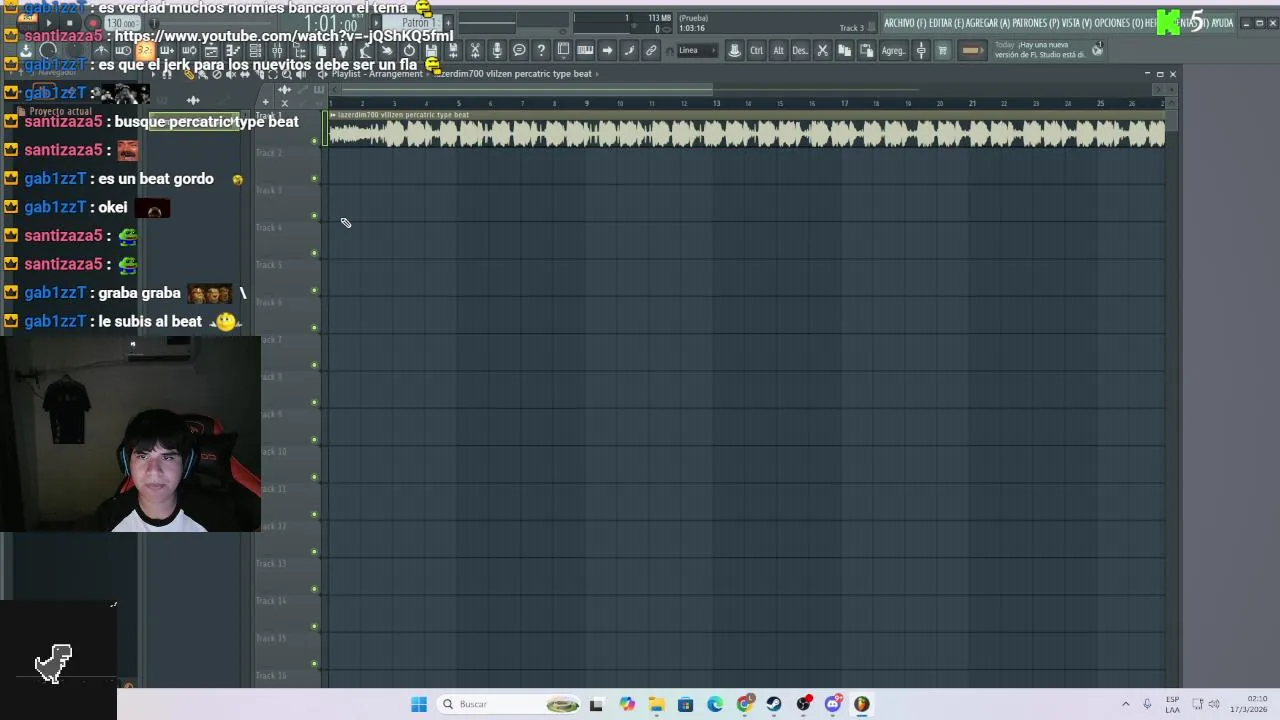Toggle the metronome icon in the toolbar
1280x720 pixels.
click(x=101, y=50)
